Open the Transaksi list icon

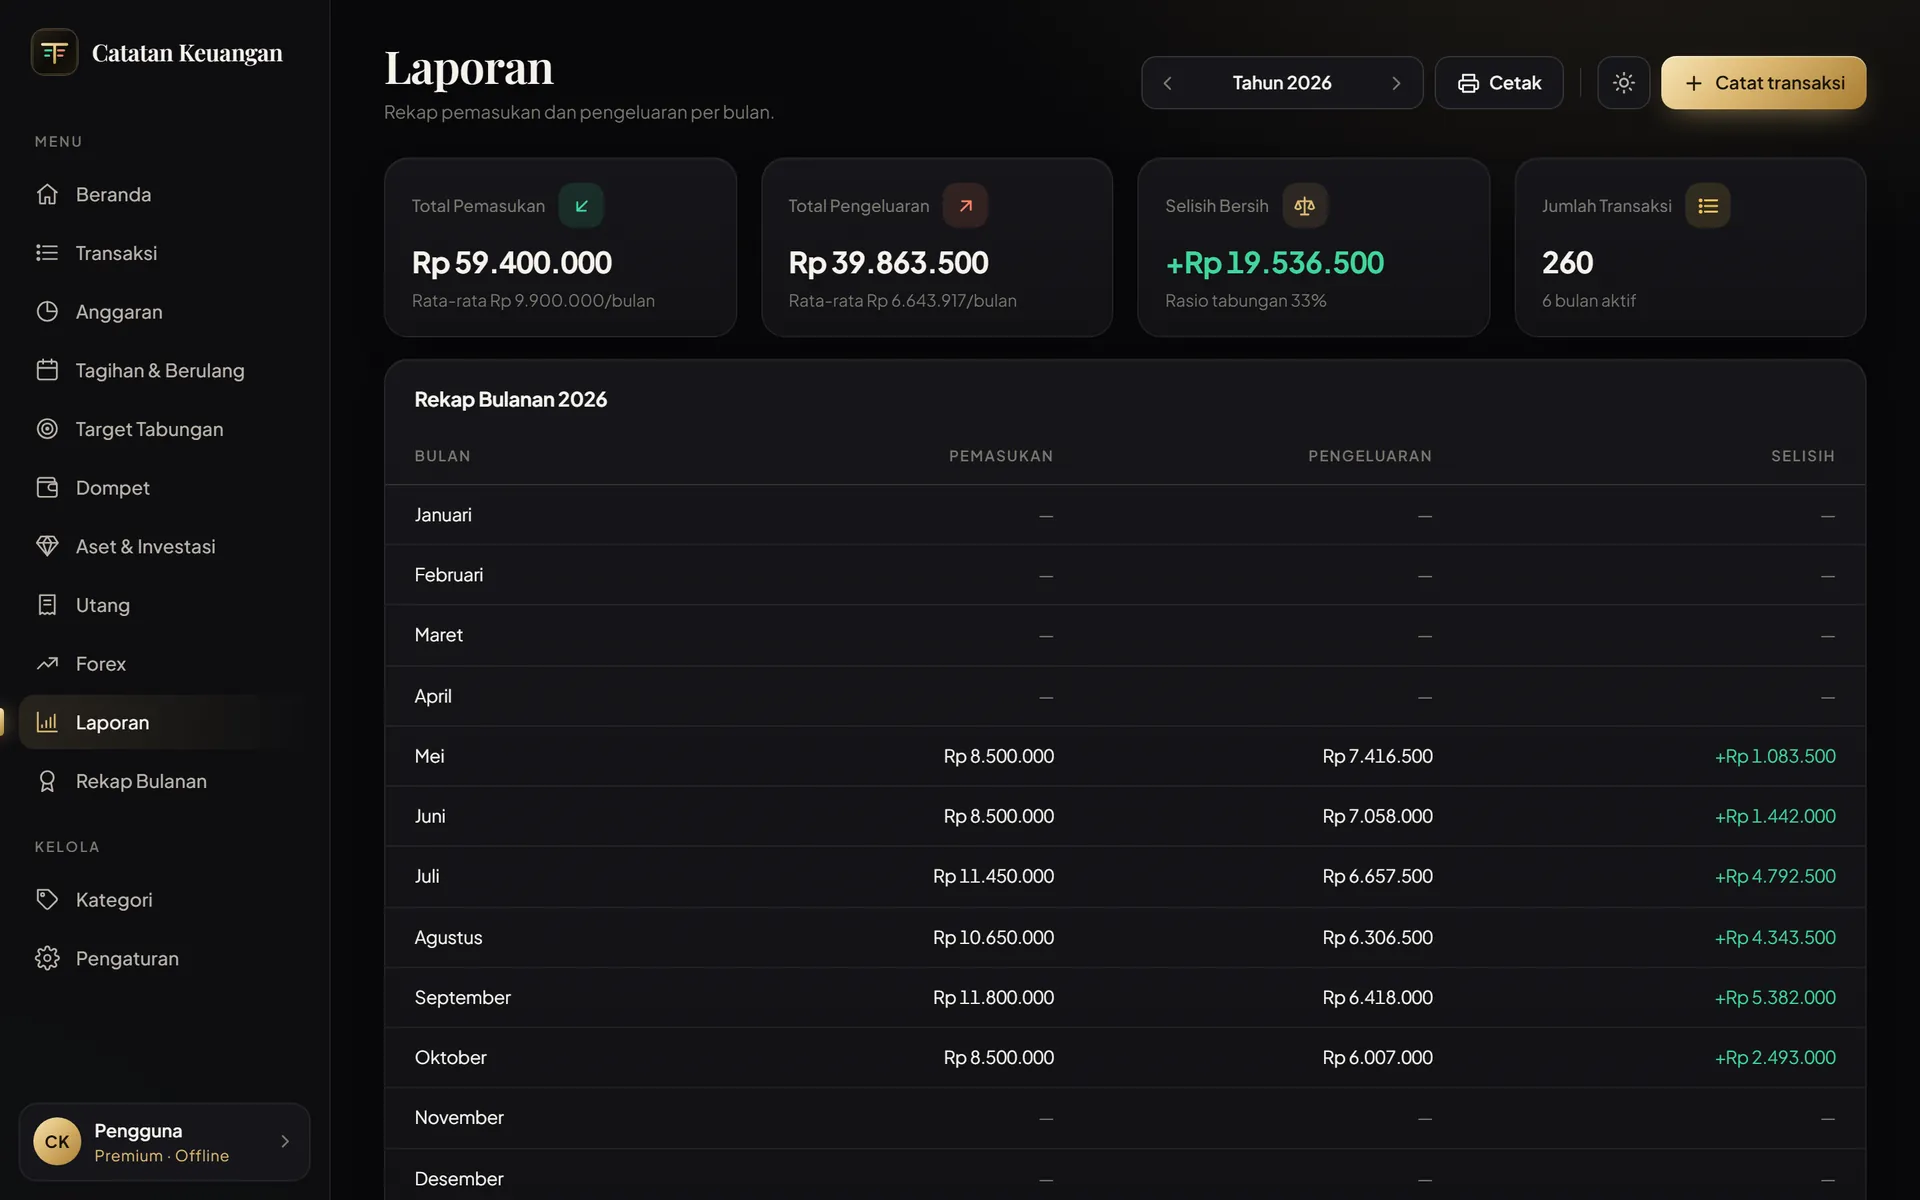pos(47,253)
